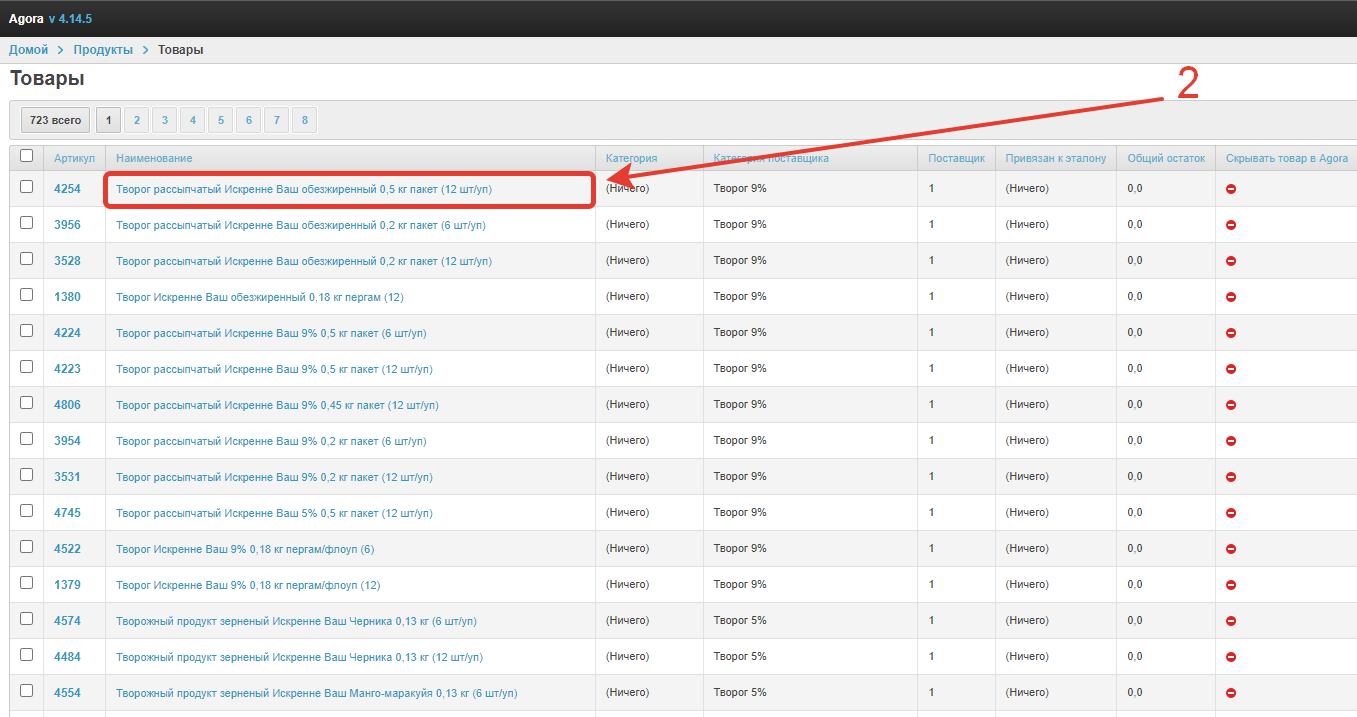Screen dimensions: 1357x717
Task: Open Продукты breadcrumb link
Action: [103, 50]
